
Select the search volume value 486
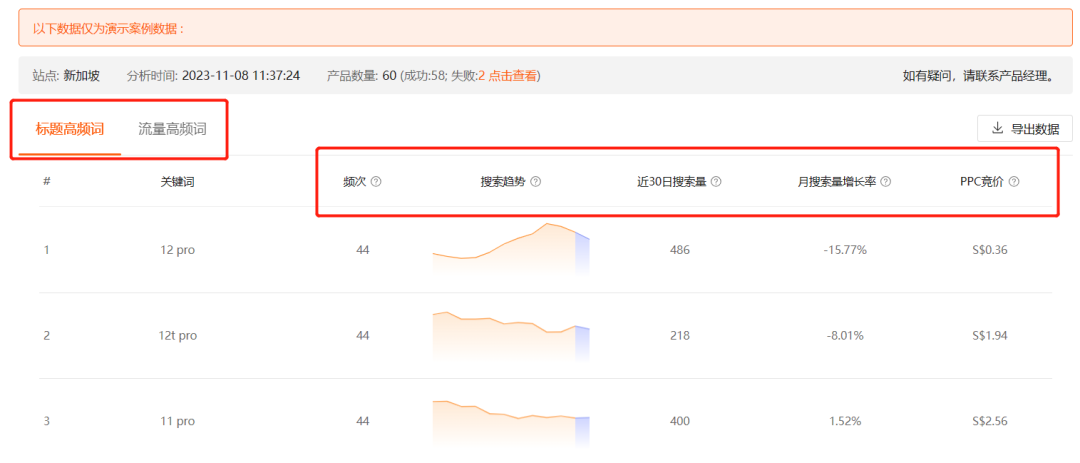(x=679, y=250)
